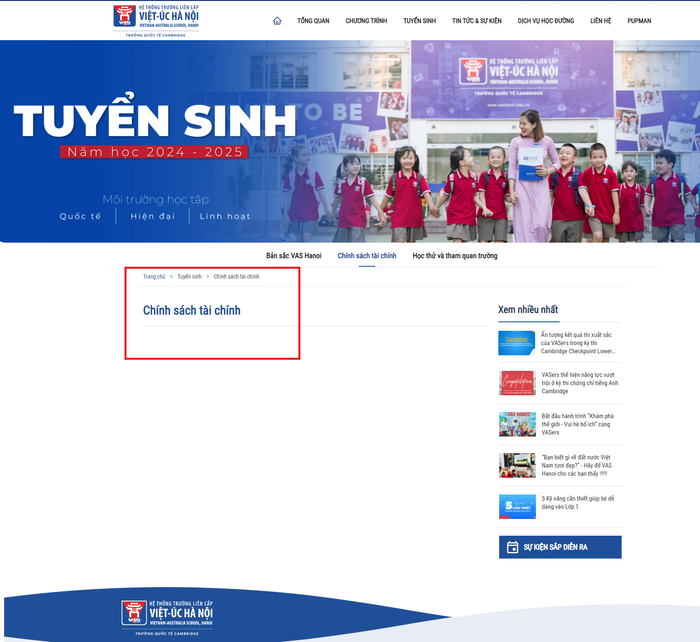Open article about chứng chỉ tiếng Anh Cambridge
The height and width of the screenshot is (642, 700).
(580, 383)
